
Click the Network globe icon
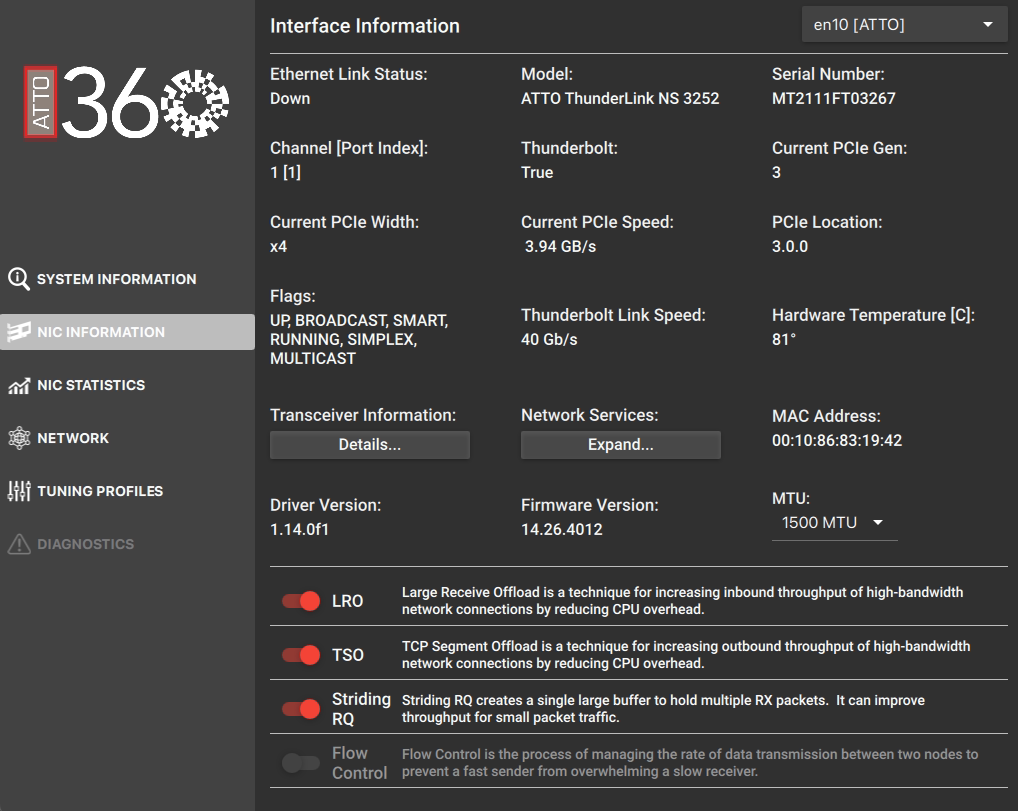[x=19, y=438]
